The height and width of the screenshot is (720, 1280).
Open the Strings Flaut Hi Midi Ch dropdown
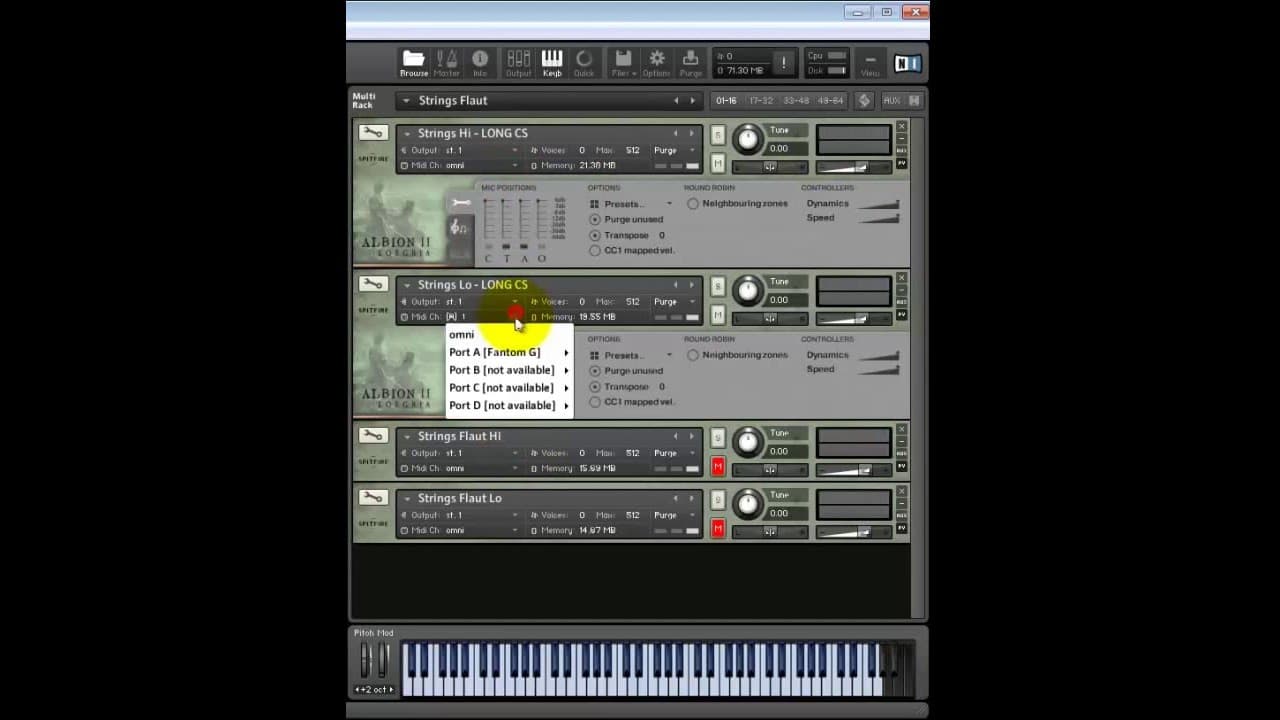click(x=481, y=468)
